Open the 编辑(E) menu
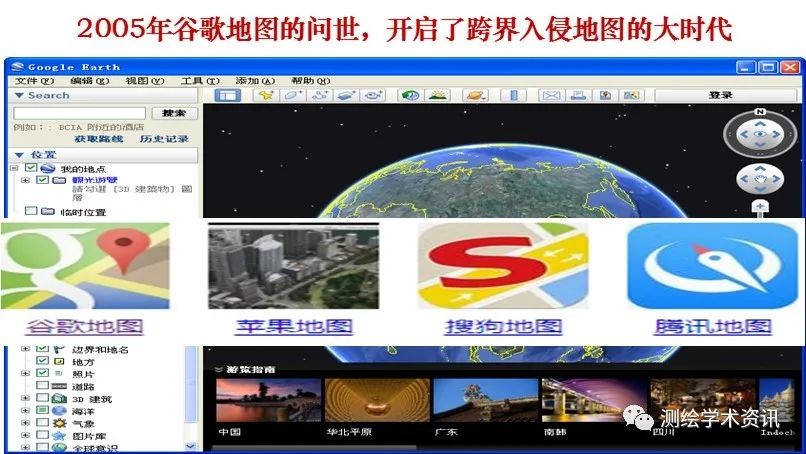The width and height of the screenshot is (806, 454). coord(89,81)
